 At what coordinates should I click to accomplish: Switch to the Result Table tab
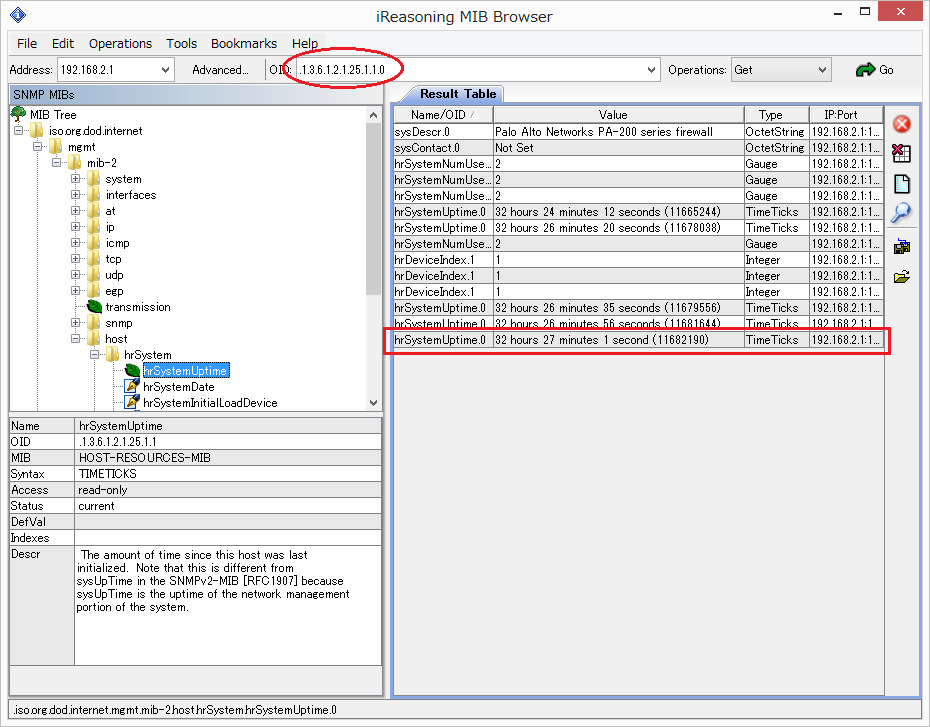[457, 93]
